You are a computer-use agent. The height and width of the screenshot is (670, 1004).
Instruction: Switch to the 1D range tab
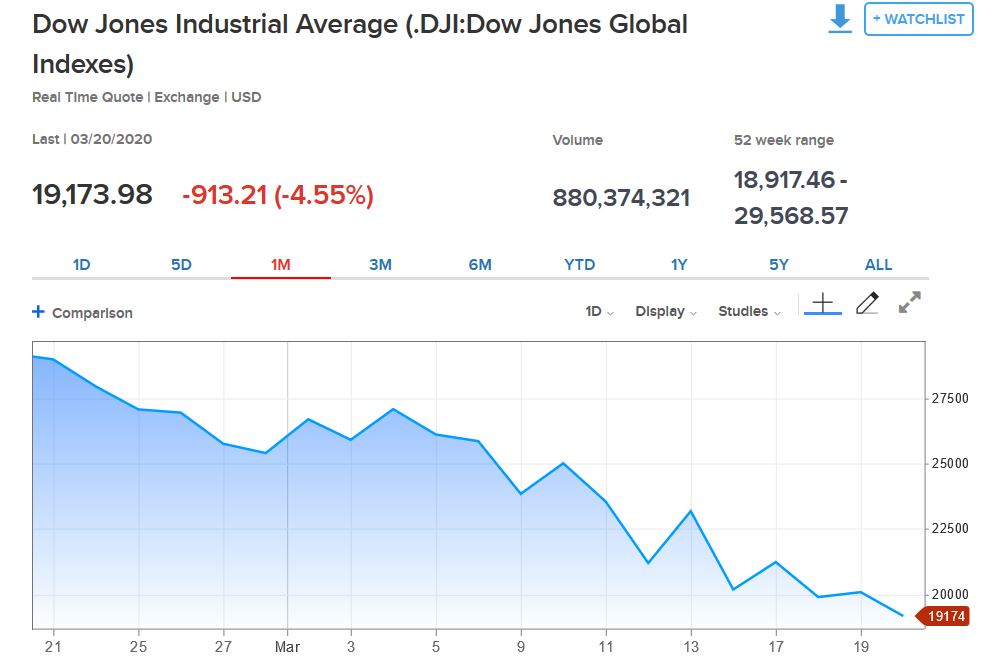[x=82, y=265]
